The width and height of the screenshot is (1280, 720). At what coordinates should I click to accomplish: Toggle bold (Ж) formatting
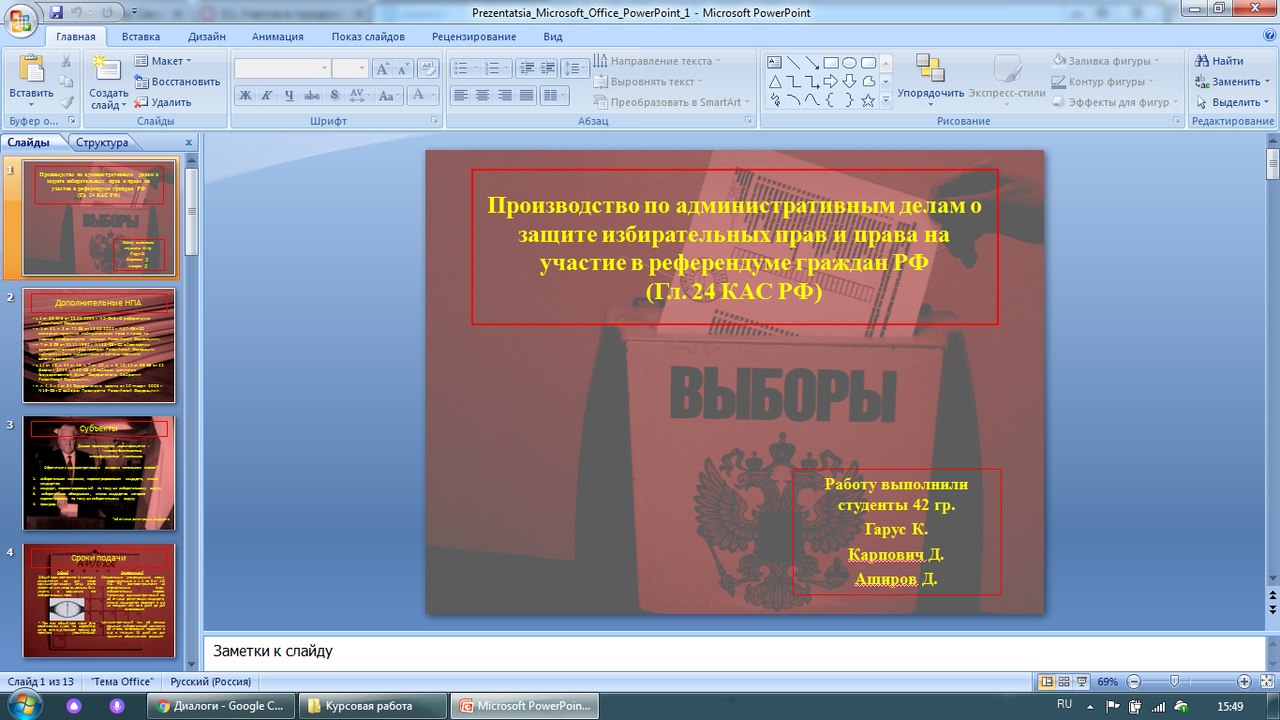click(245, 95)
